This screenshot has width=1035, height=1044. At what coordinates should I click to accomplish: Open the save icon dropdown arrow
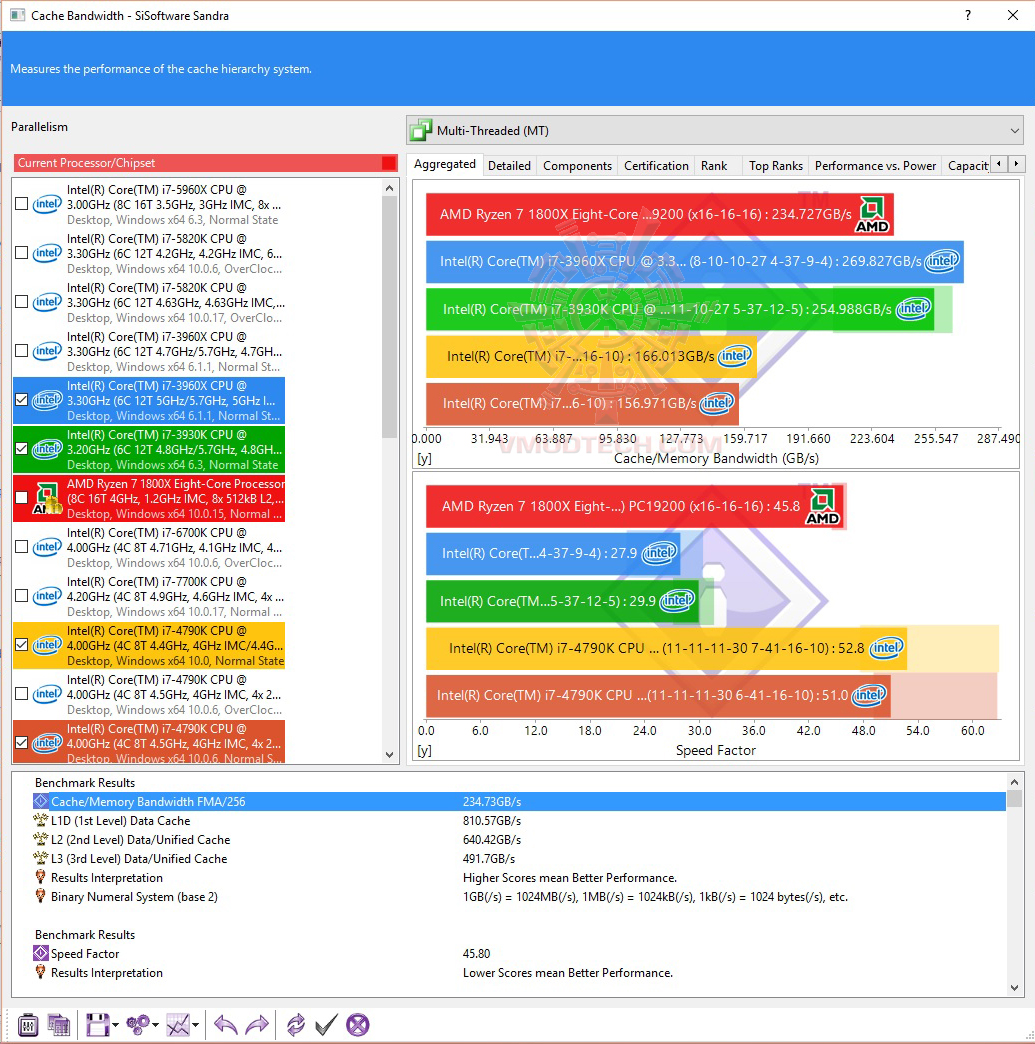coord(115,1025)
